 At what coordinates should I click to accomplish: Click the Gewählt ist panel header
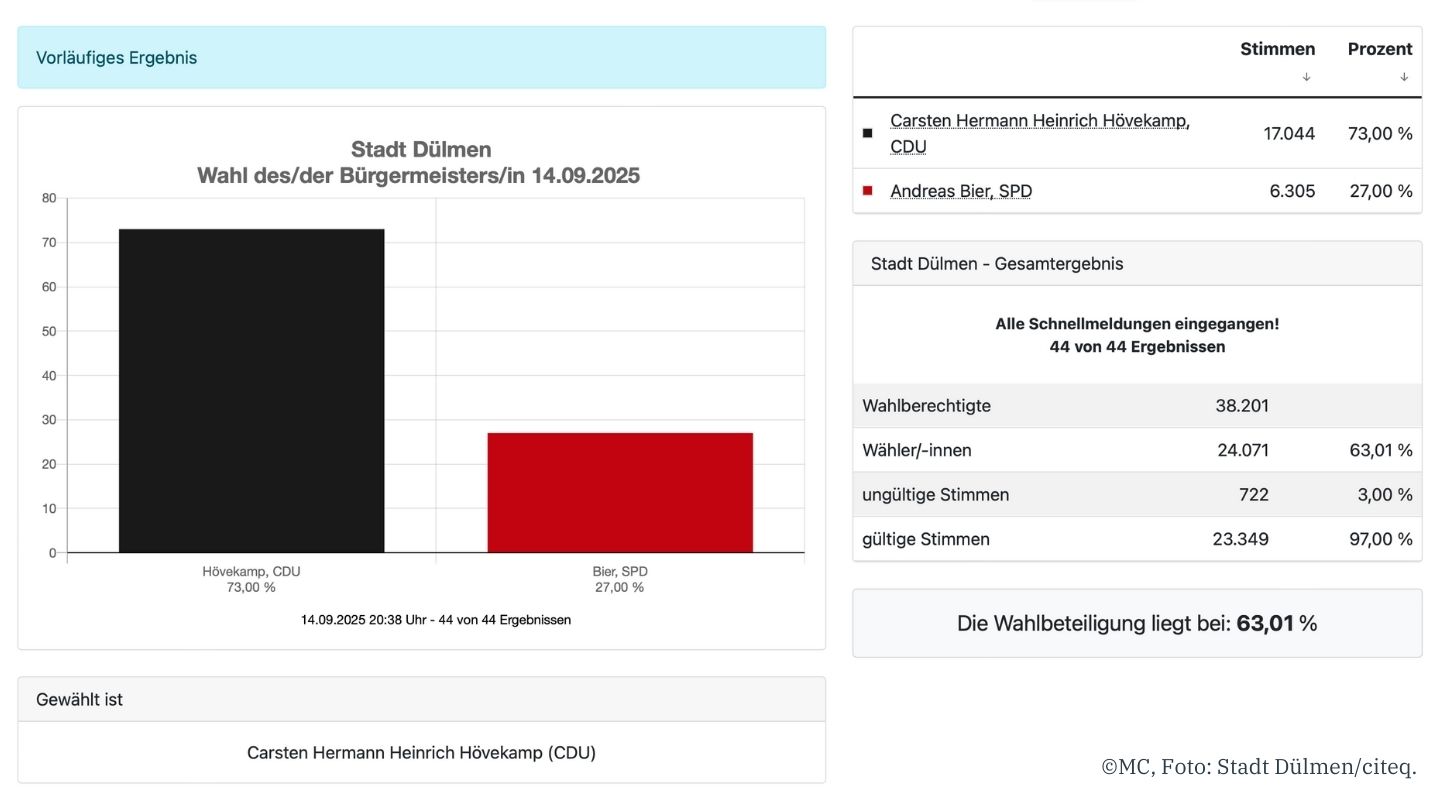tap(421, 700)
